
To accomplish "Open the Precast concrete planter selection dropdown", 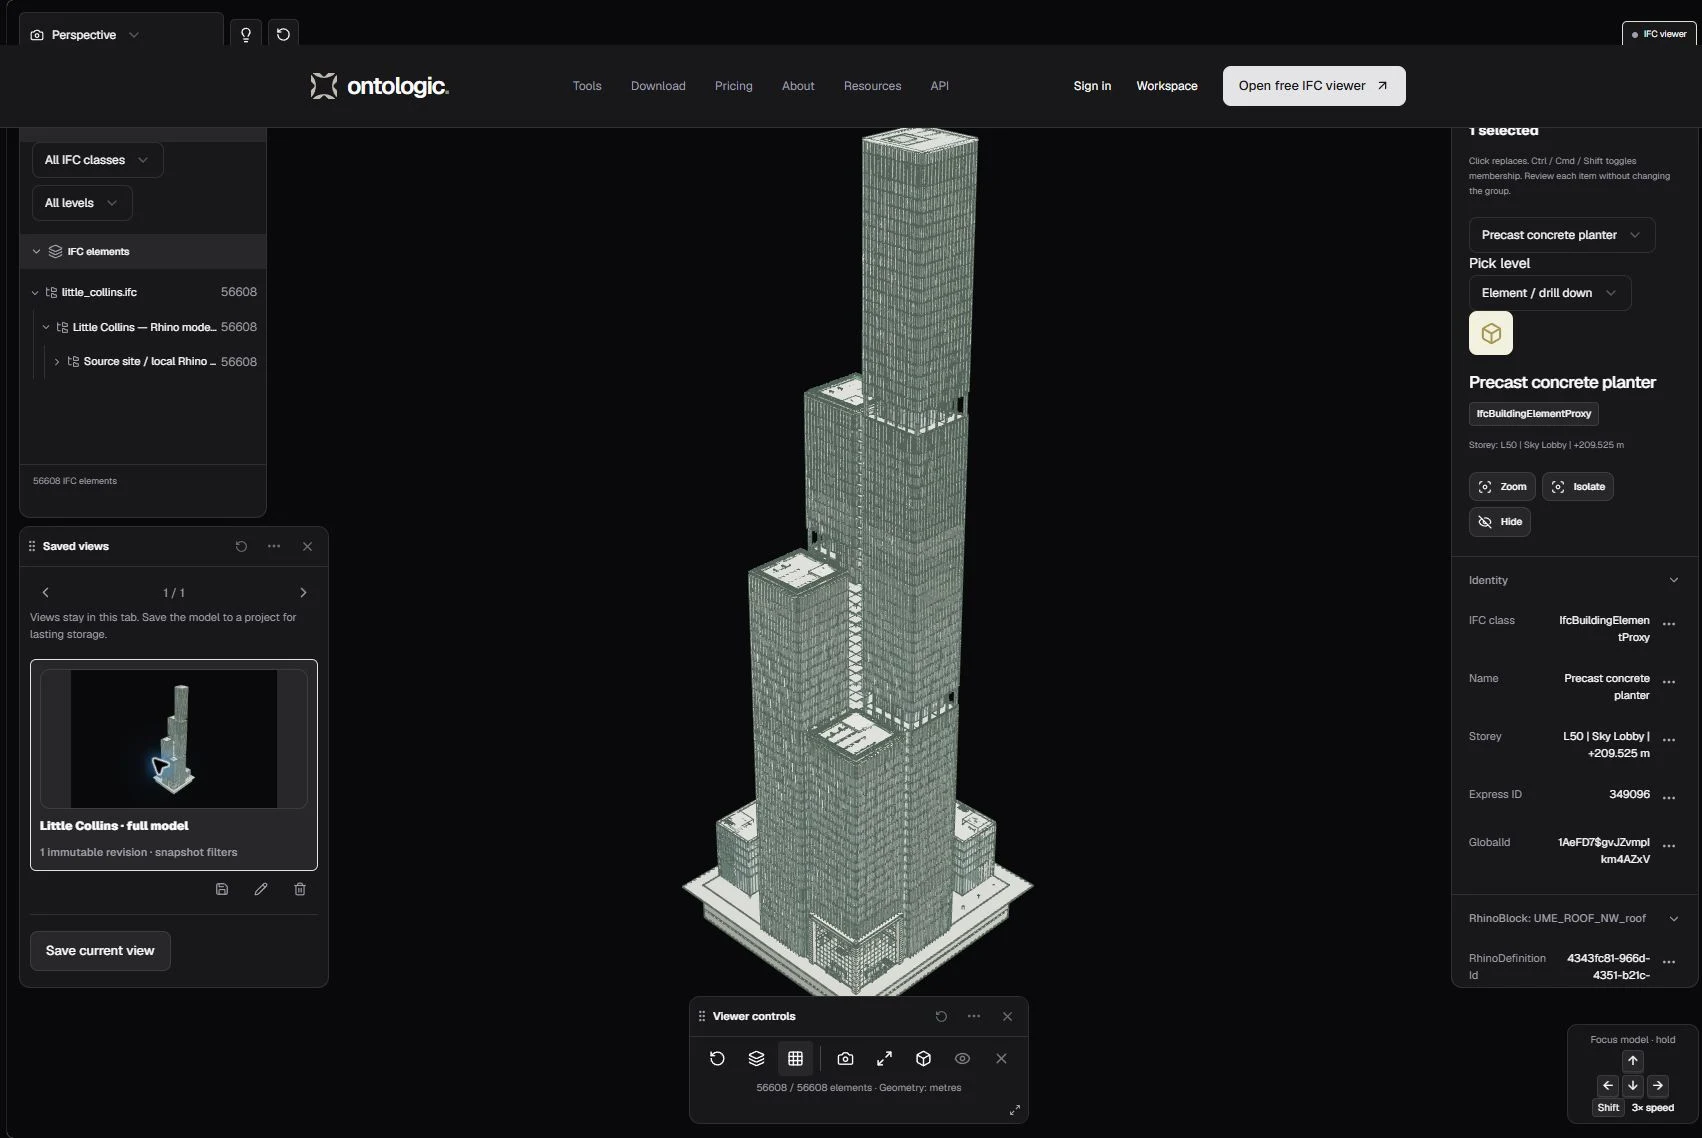I will click(x=1561, y=235).
